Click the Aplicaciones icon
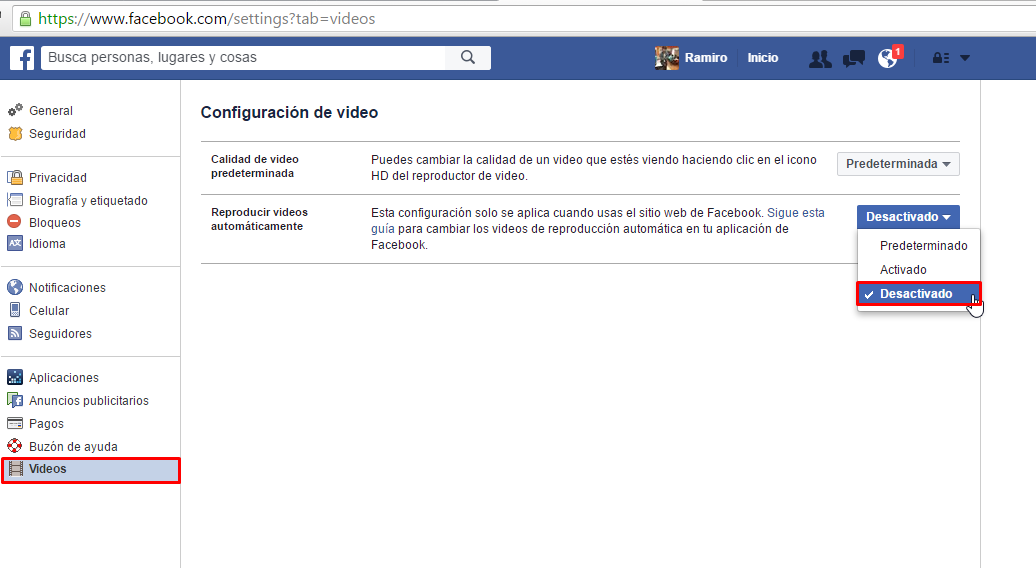1036x568 pixels. 15,377
